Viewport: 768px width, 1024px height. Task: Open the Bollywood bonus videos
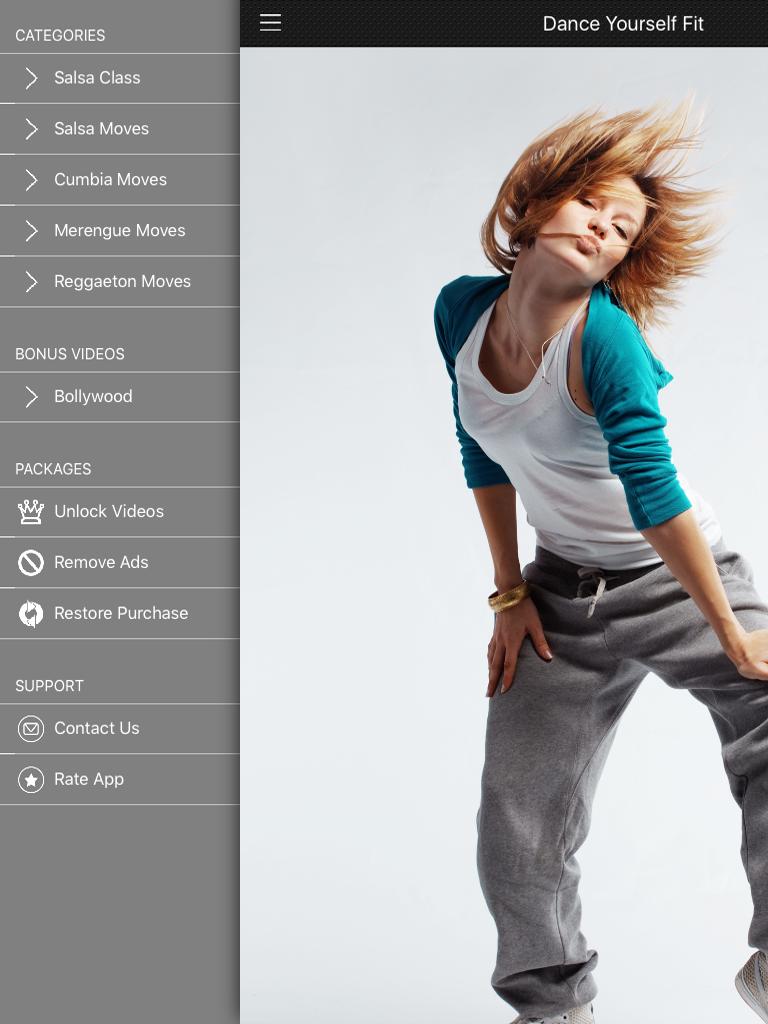(120, 397)
